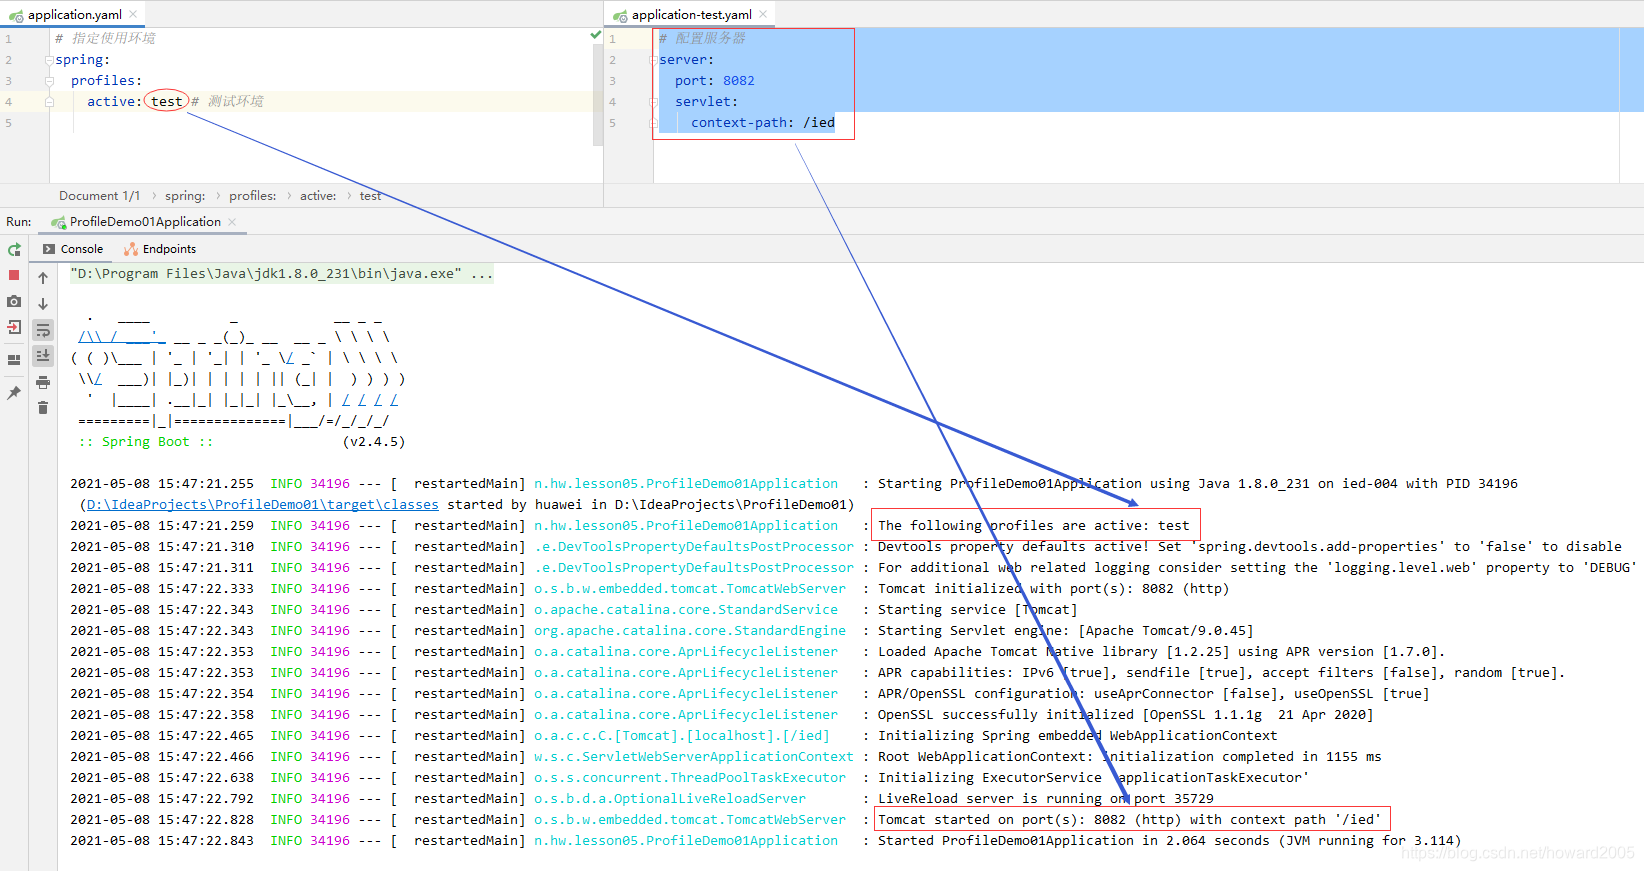Click the Up the stack trace arrow
The width and height of the screenshot is (1644, 871).
click(43, 278)
